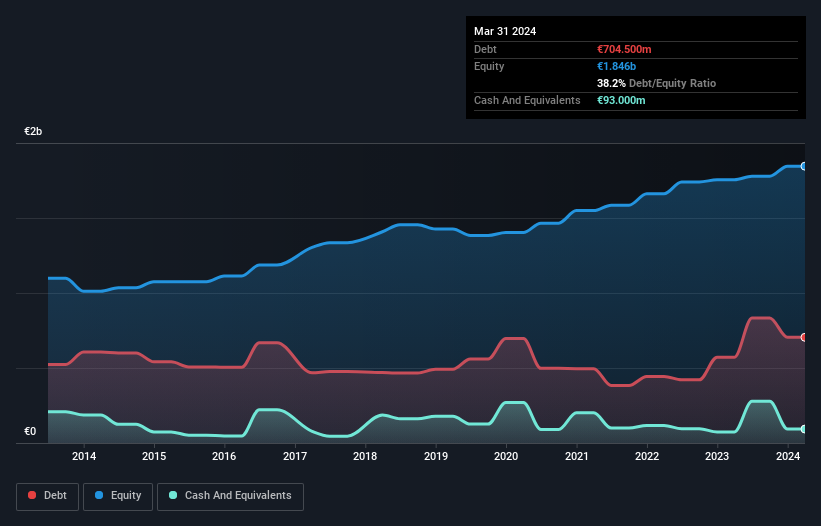Toggle the Equity series legend button
821x526 pixels.
[118, 496]
